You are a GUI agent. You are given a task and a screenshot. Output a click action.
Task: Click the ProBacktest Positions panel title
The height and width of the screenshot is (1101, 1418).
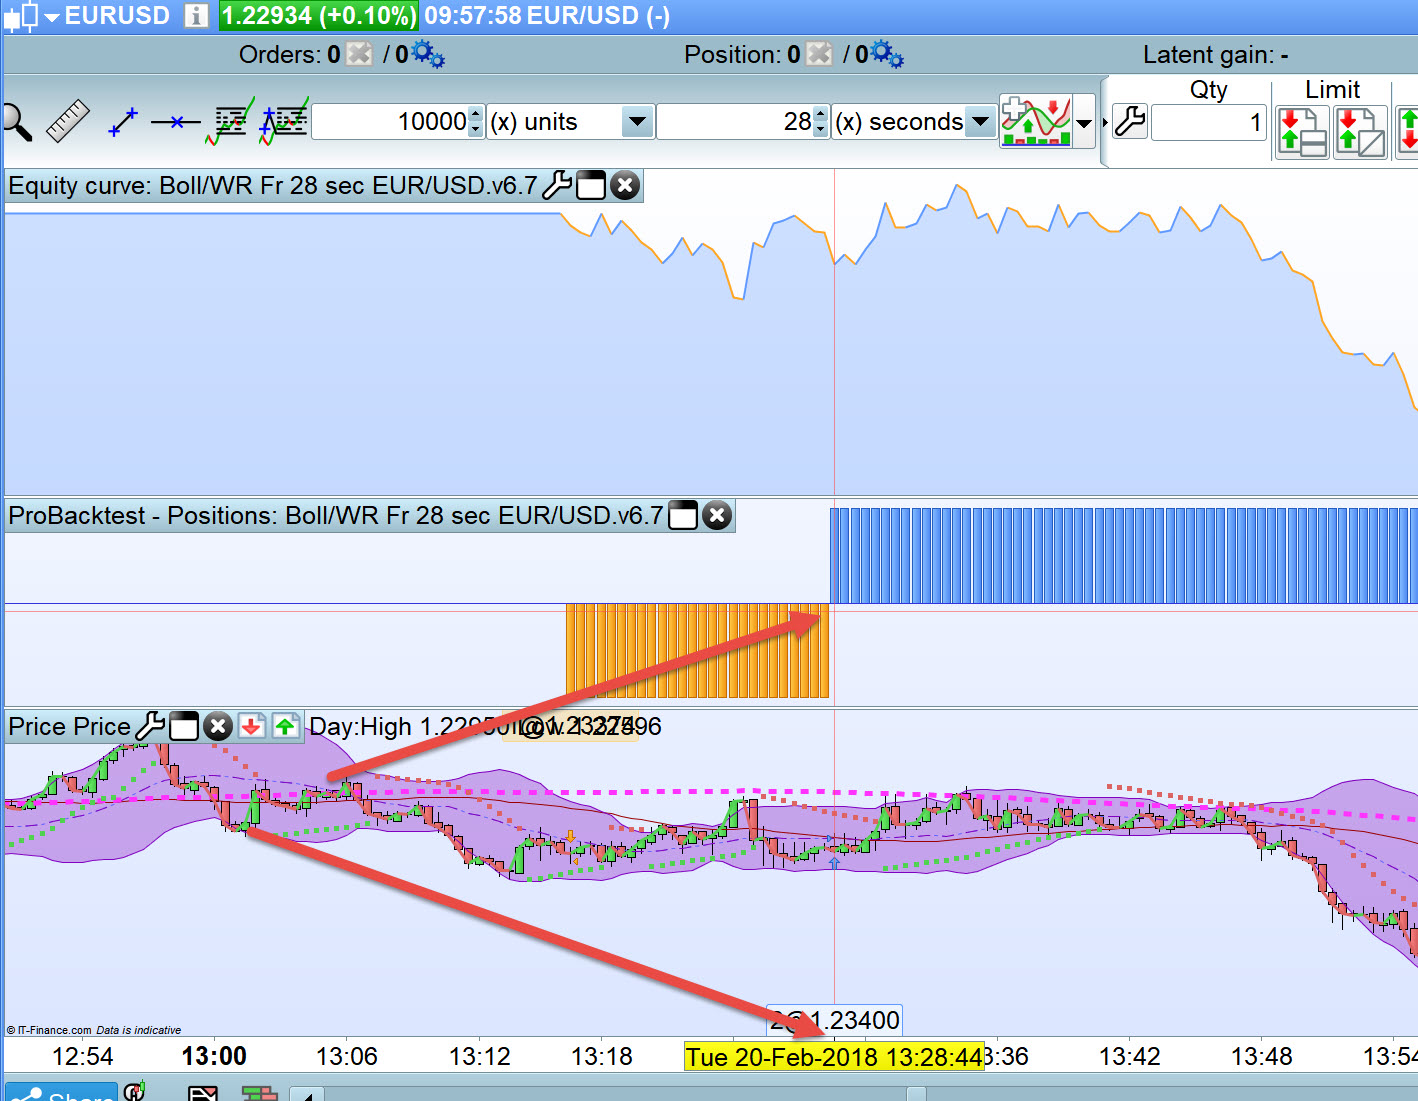click(336, 516)
